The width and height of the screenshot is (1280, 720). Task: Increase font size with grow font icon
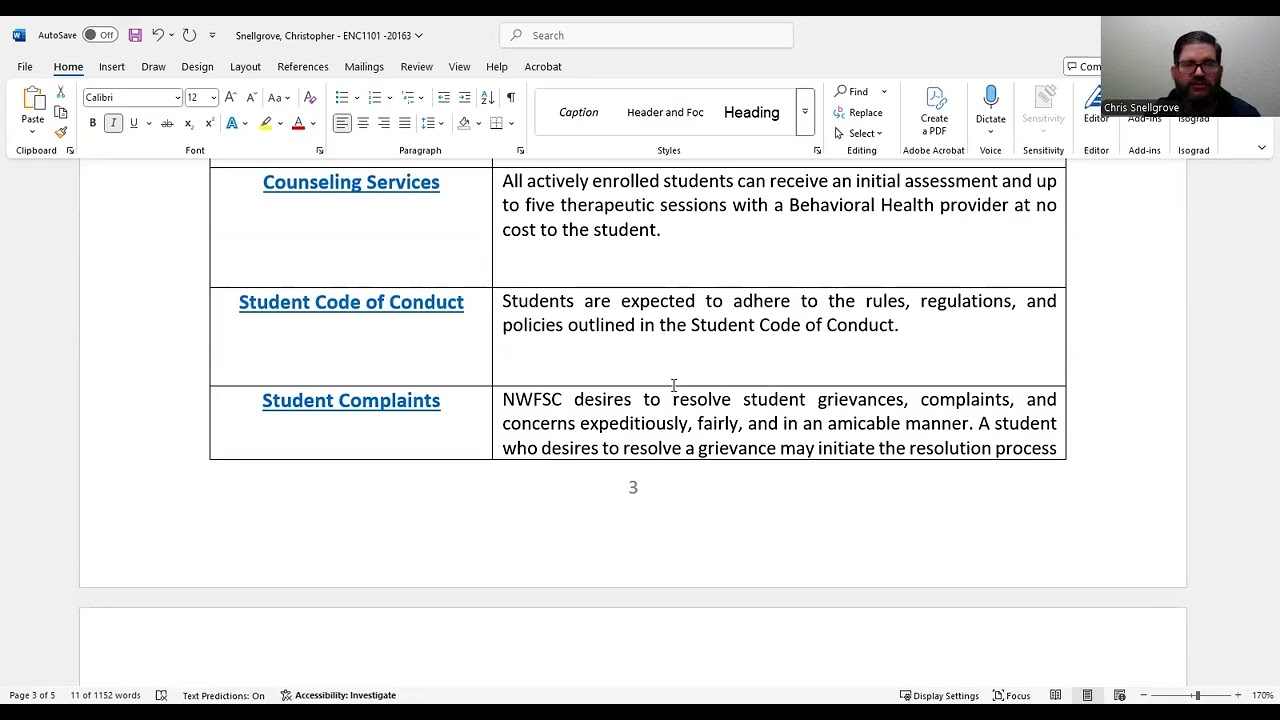230,97
